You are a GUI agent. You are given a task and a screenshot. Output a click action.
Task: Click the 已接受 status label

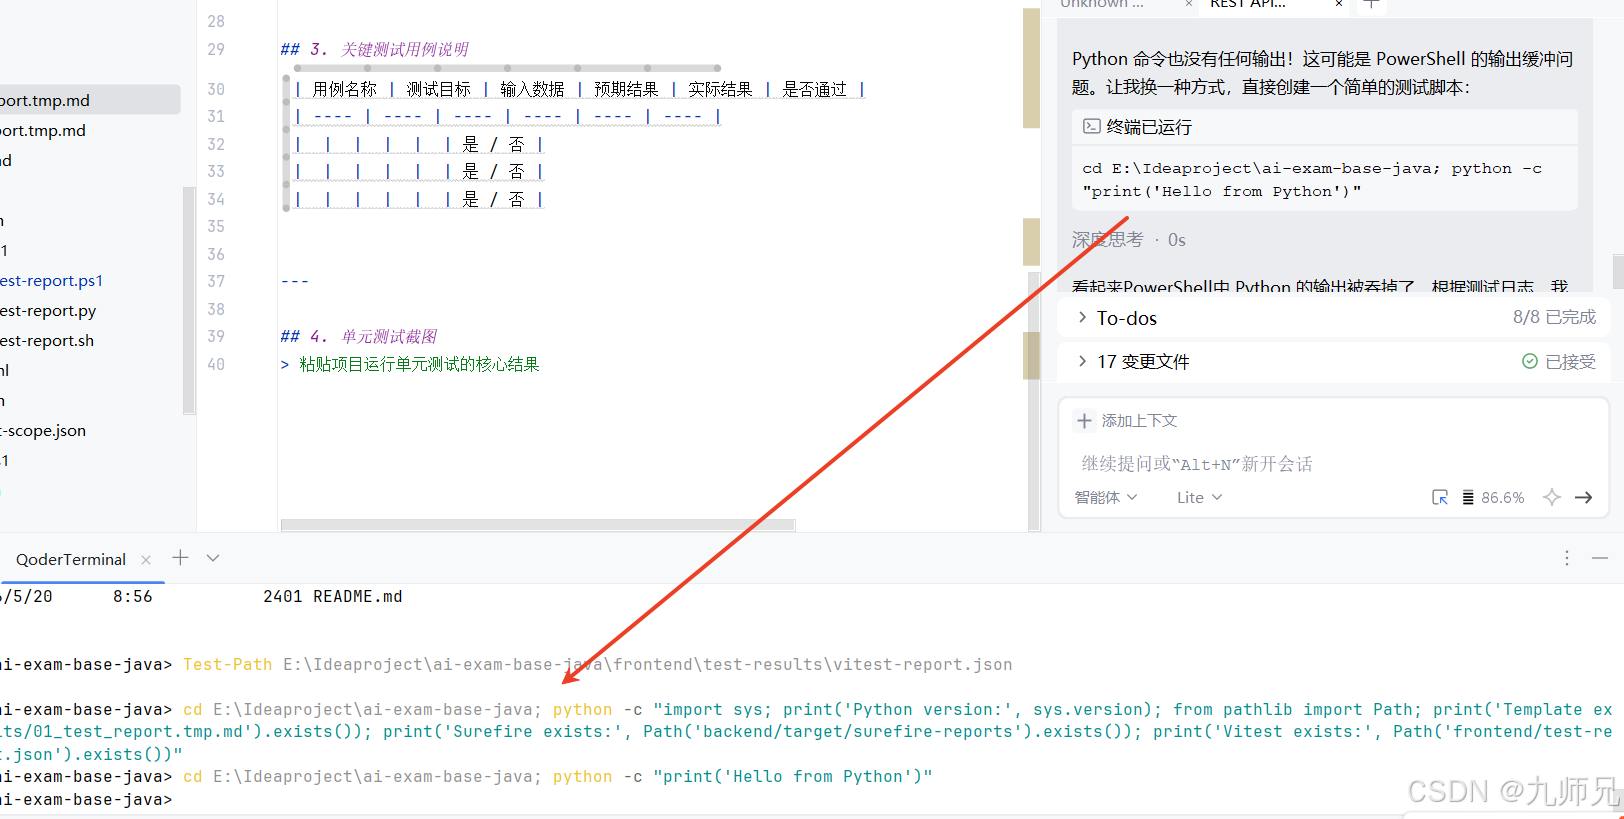coord(1570,361)
